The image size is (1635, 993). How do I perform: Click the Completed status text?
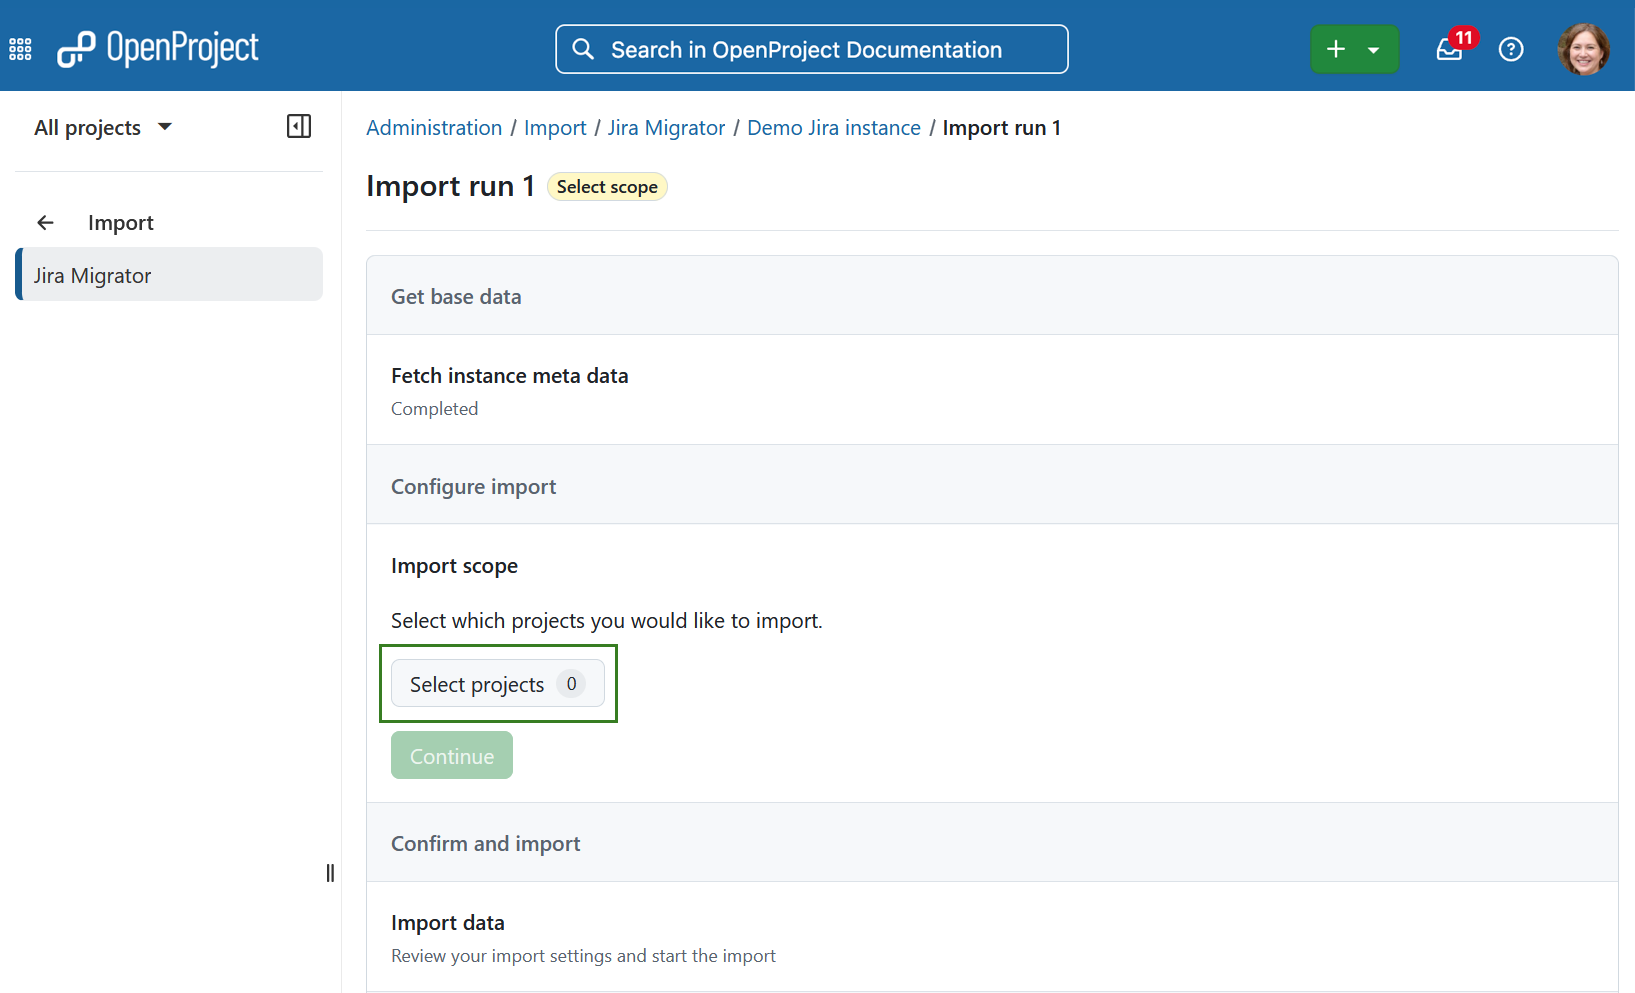[x=435, y=409]
